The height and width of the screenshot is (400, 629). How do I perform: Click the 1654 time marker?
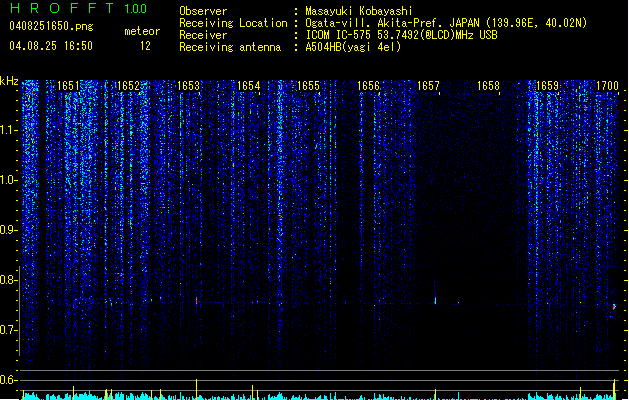(x=248, y=86)
